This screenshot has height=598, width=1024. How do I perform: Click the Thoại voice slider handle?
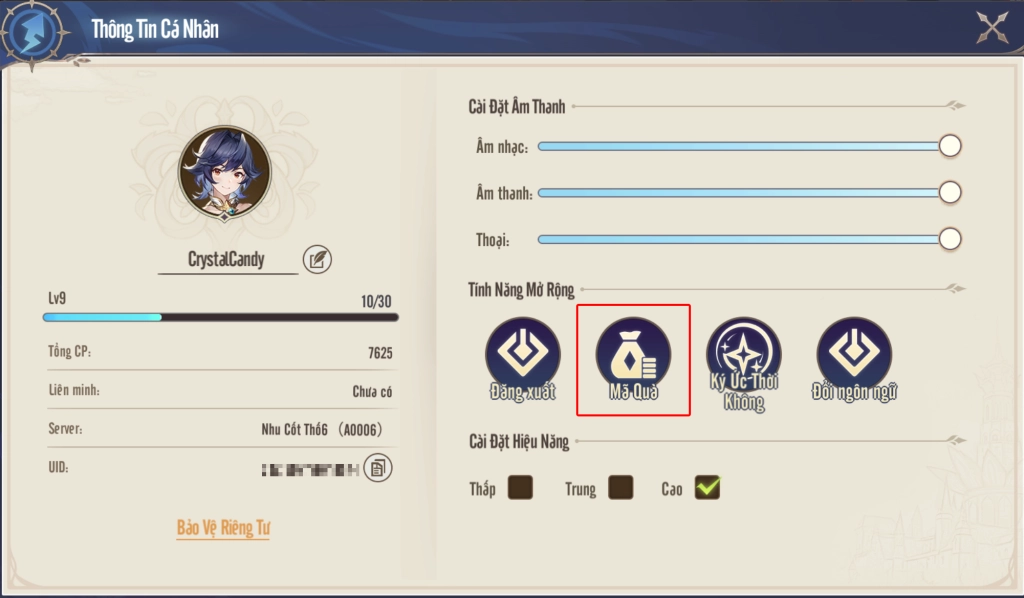point(950,239)
